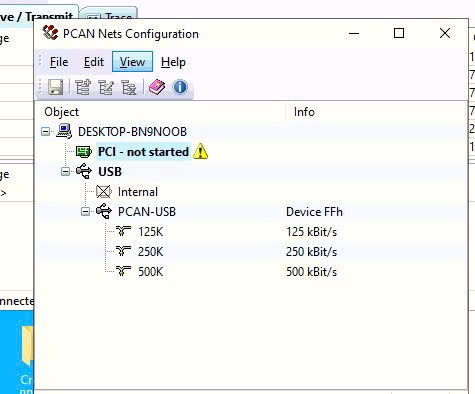Select the 125K net entry
Image resolution: width=475 pixels, height=394 pixels.
(151, 232)
